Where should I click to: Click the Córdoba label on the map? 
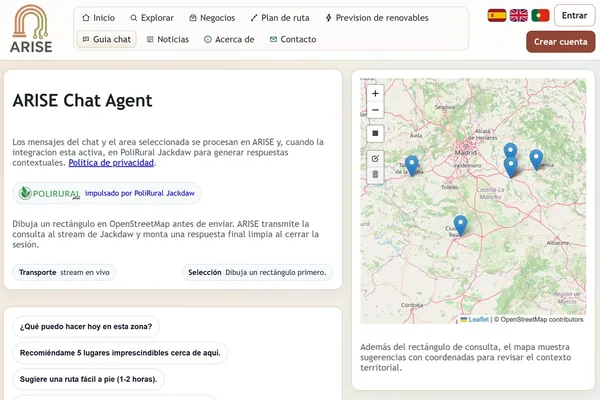[412, 305]
